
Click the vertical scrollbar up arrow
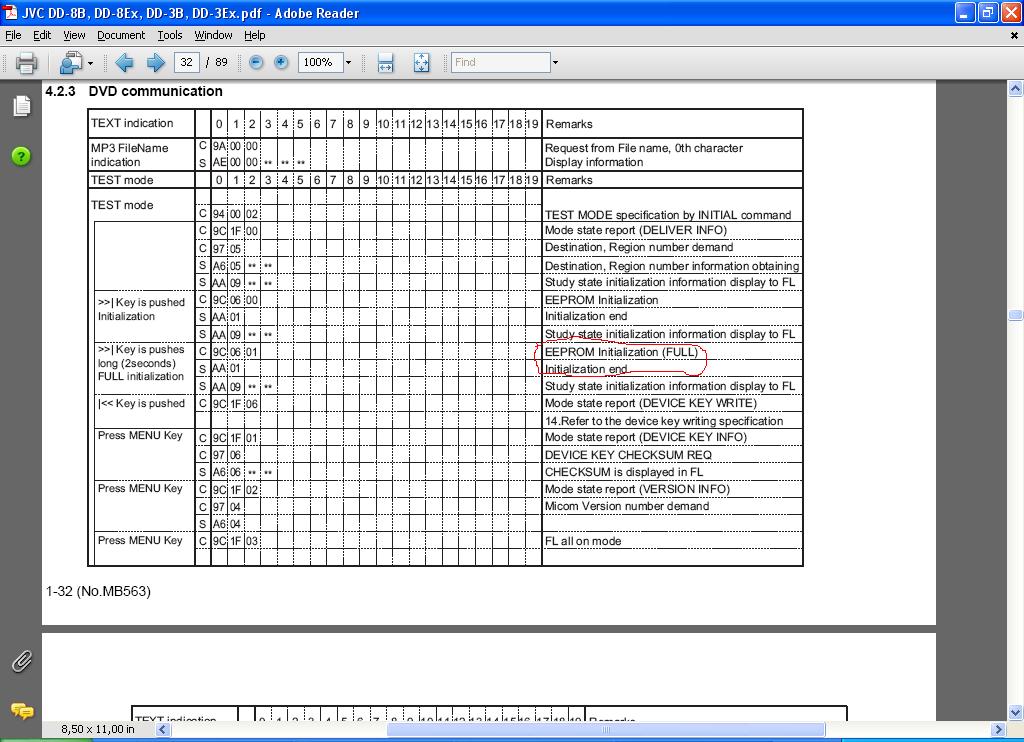point(1016,88)
